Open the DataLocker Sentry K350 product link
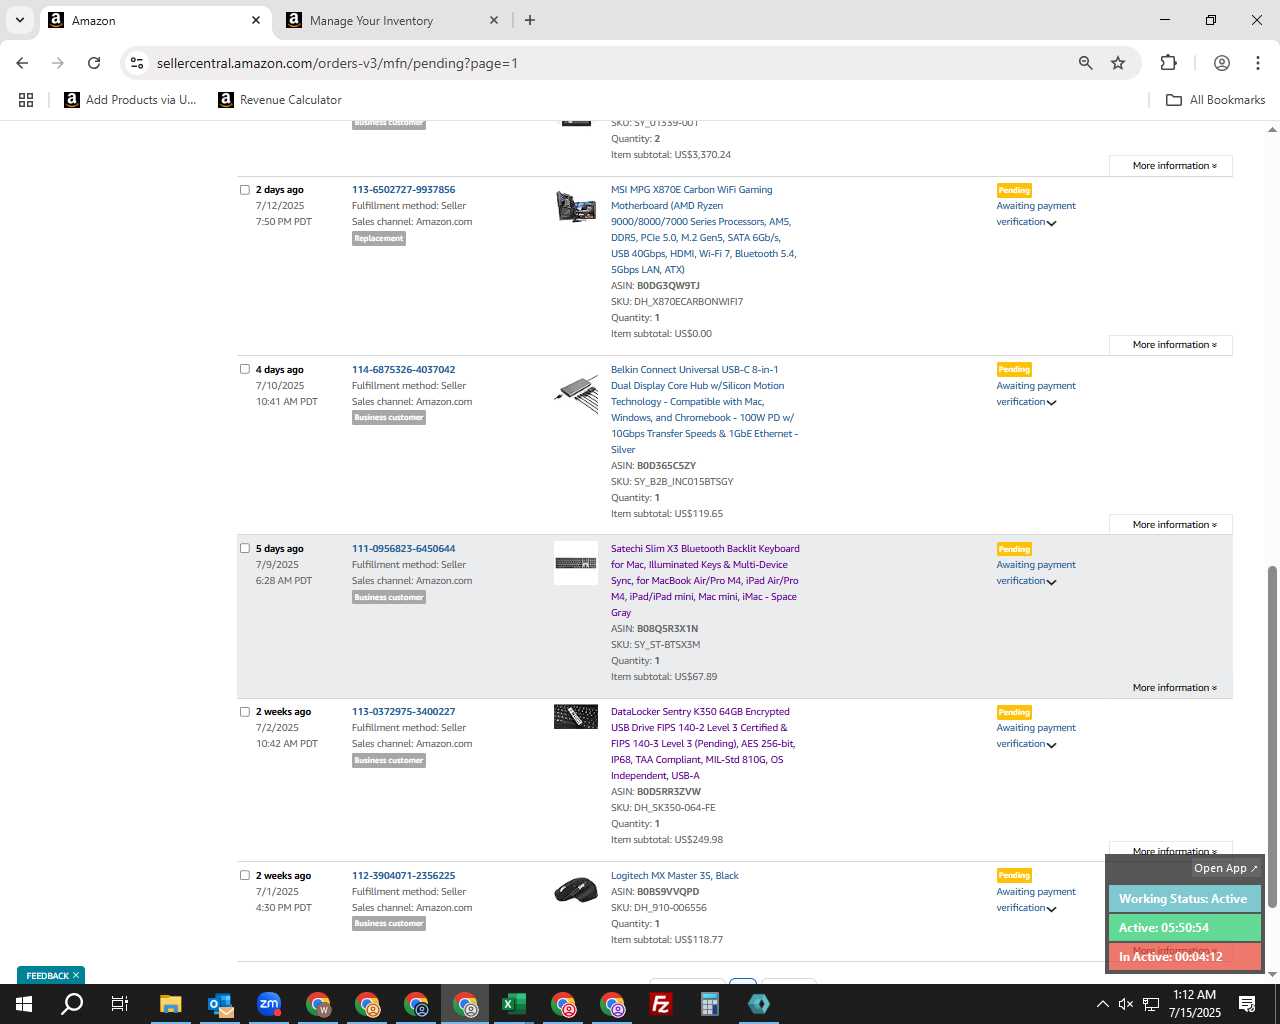The width and height of the screenshot is (1280, 1024). 703,744
